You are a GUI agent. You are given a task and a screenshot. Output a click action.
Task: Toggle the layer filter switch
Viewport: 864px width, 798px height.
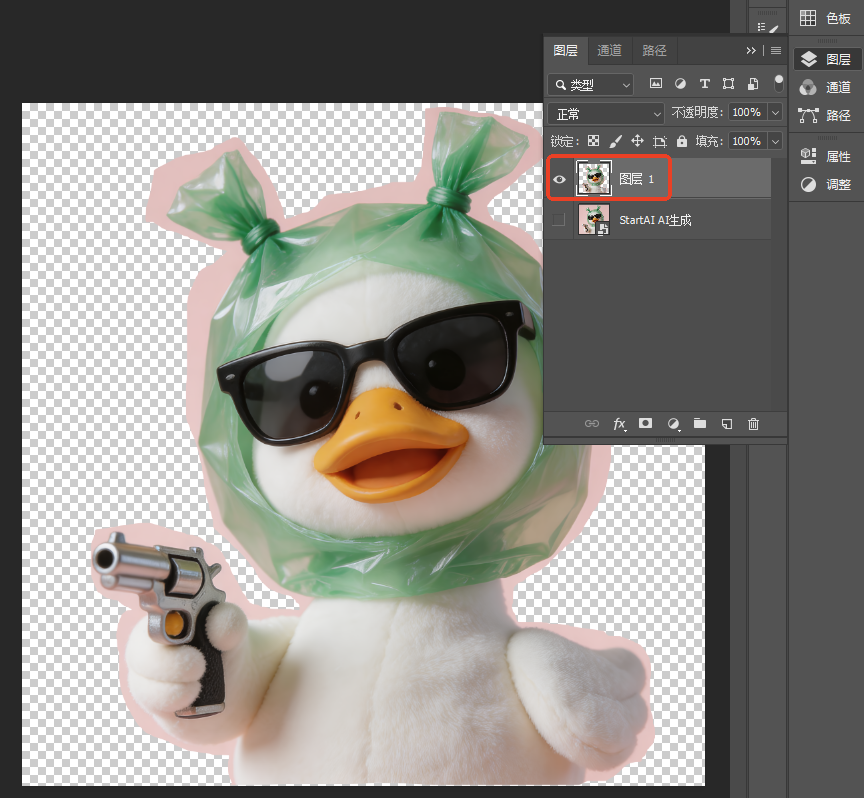779,83
